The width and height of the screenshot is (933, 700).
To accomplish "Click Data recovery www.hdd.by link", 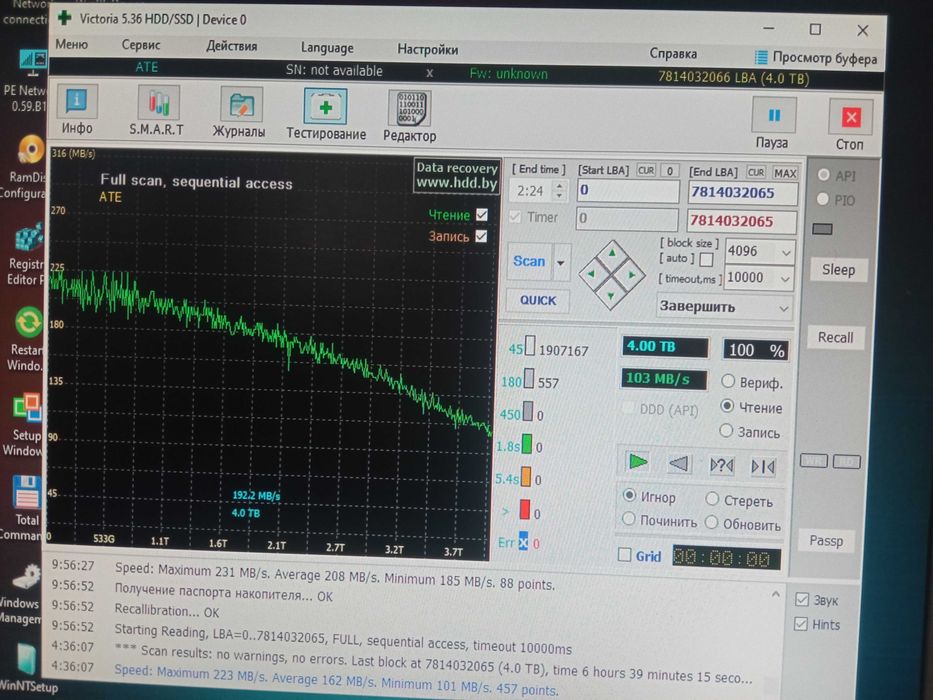I will click(x=456, y=175).
